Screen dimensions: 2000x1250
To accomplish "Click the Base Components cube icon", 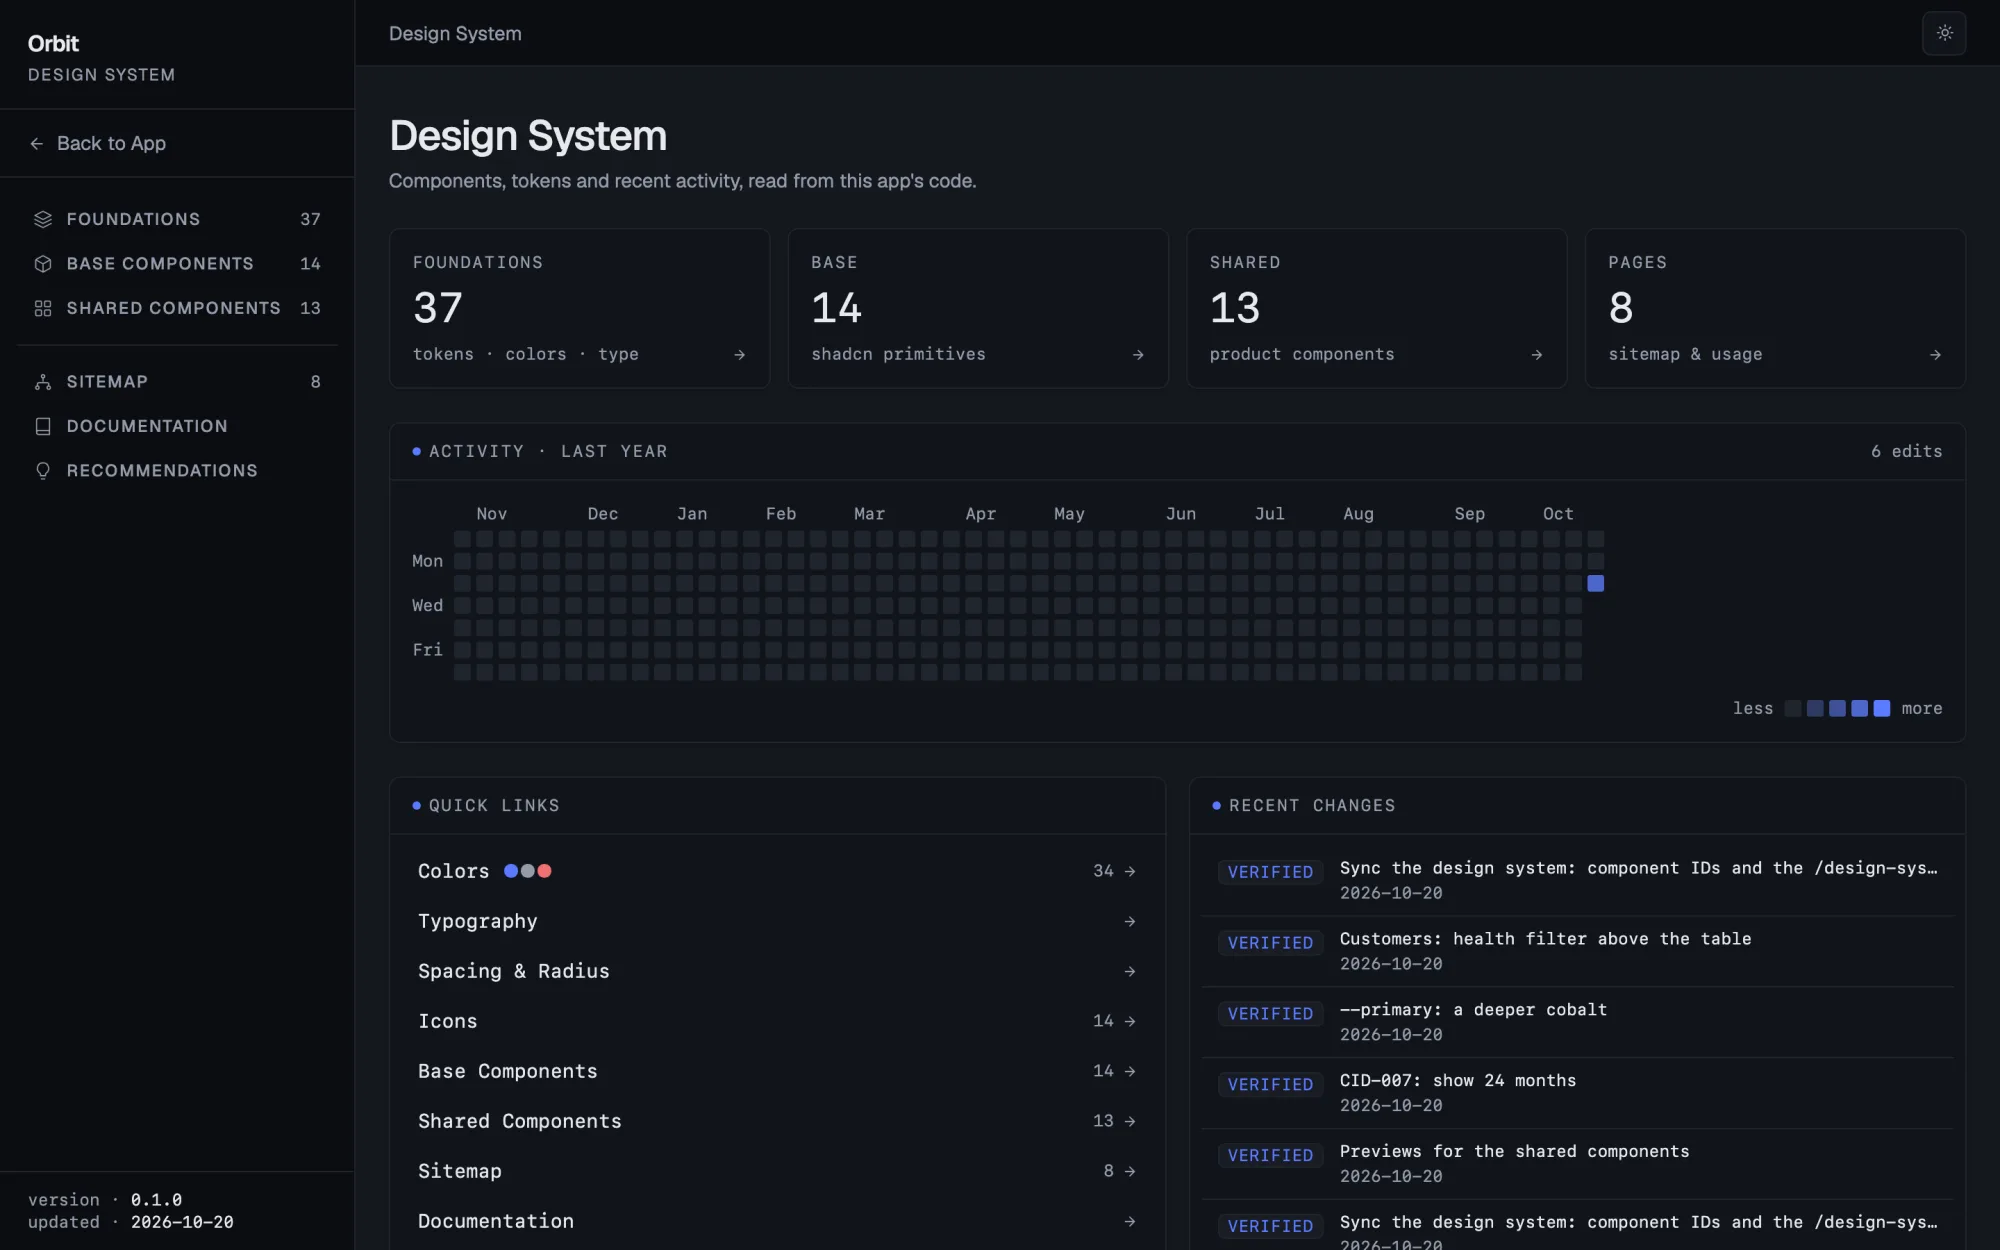I will (43, 264).
